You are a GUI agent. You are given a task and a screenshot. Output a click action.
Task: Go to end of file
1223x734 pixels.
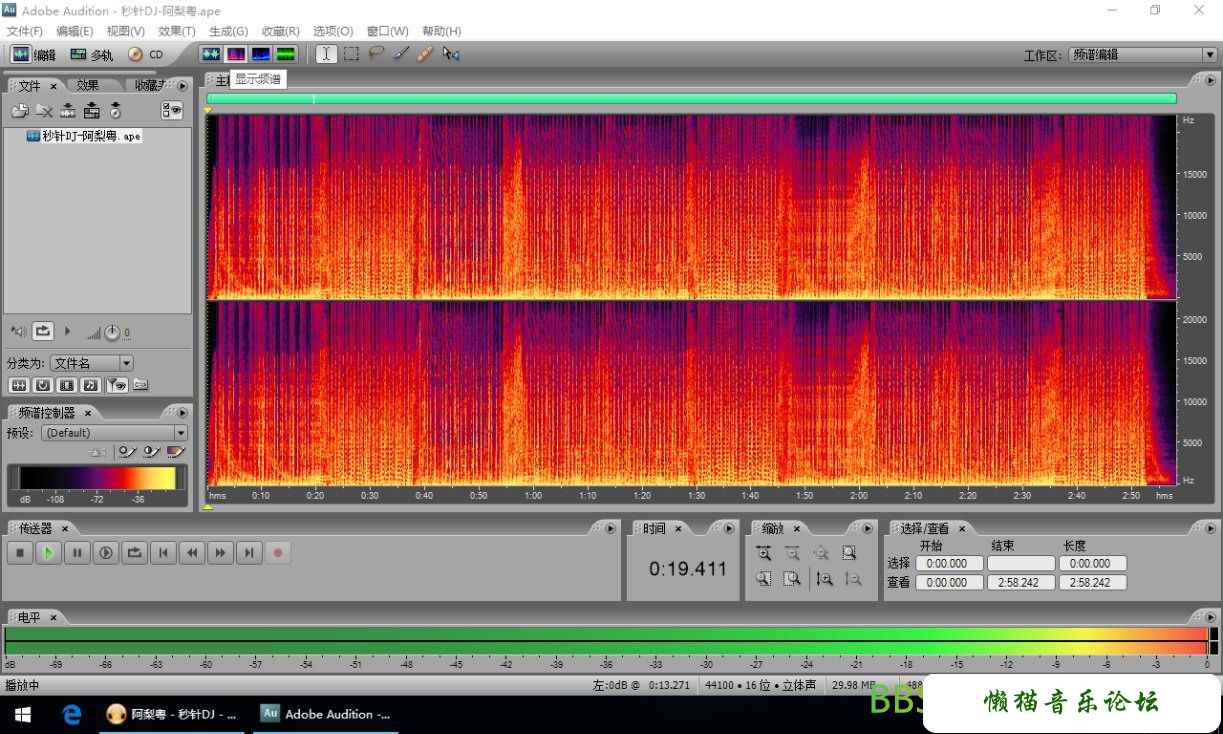pos(250,552)
